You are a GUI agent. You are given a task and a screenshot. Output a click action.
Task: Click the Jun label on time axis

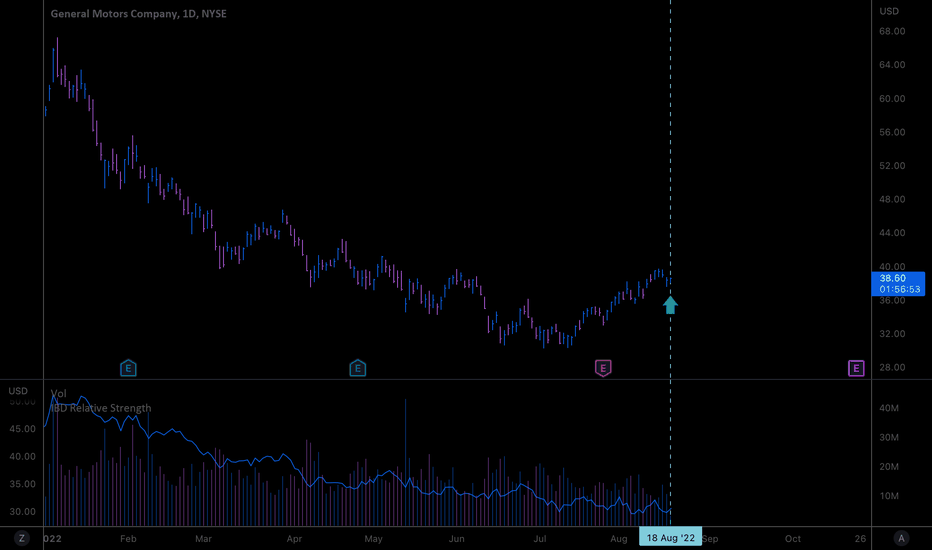[x=456, y=539]
